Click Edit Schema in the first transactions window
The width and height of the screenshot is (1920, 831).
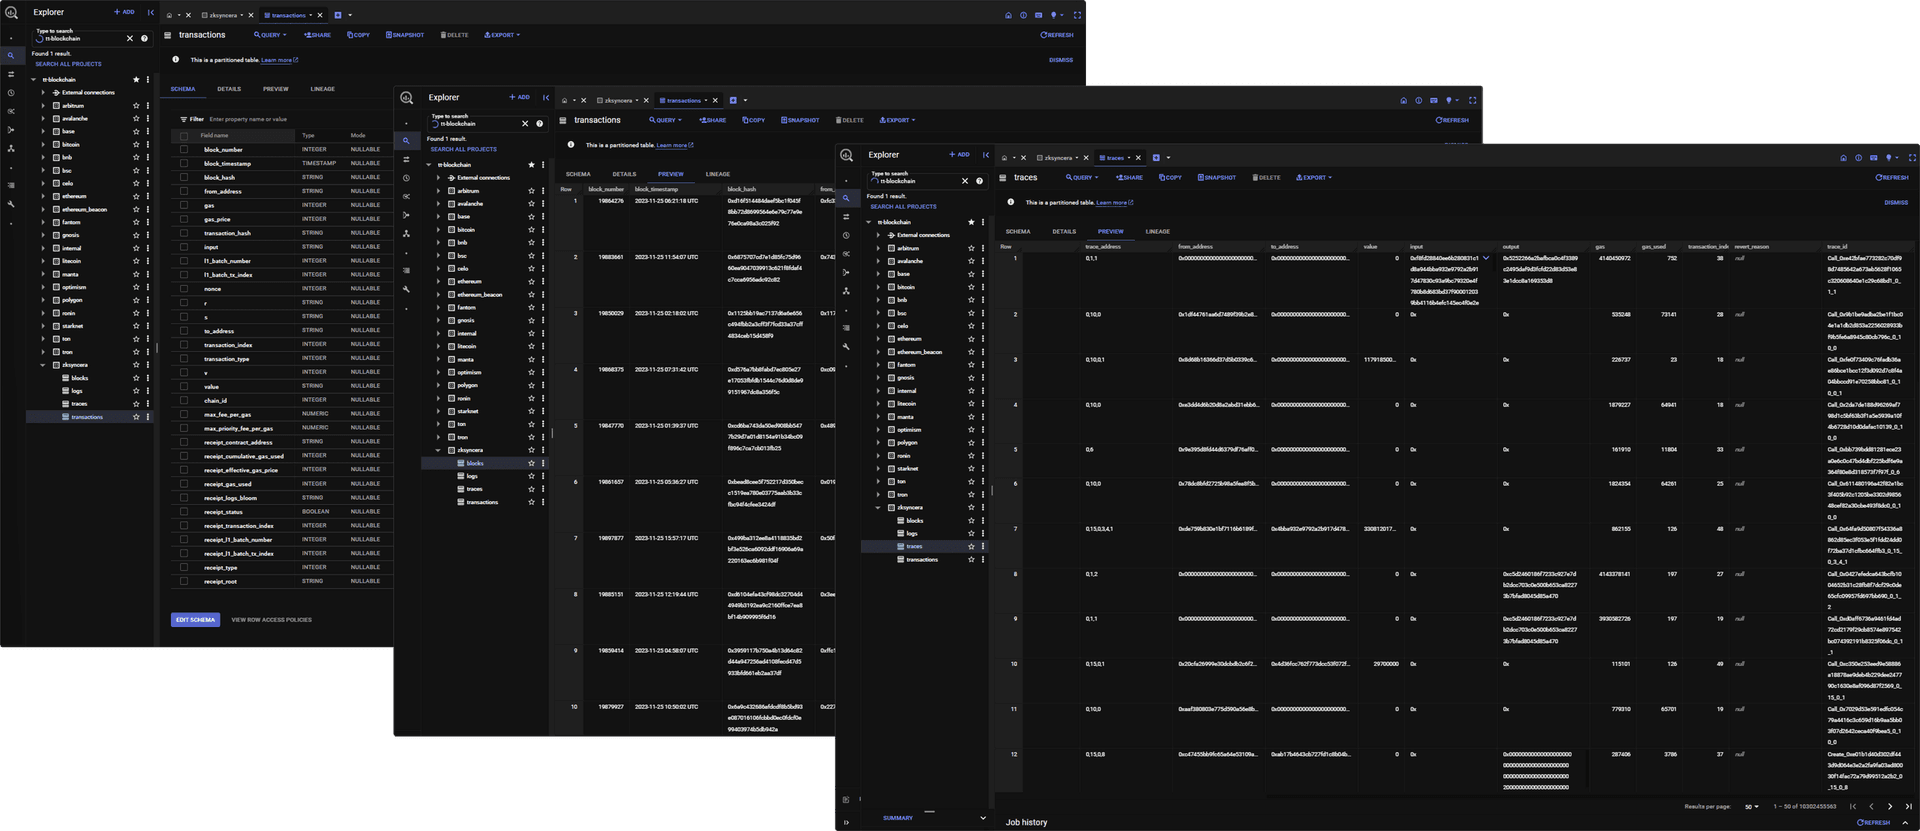click(x=195, y=620)
